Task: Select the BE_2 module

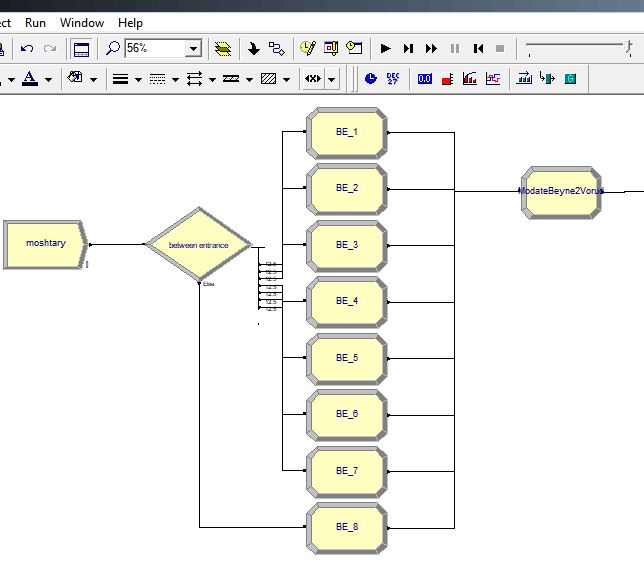Action: [x=347, y=189]
